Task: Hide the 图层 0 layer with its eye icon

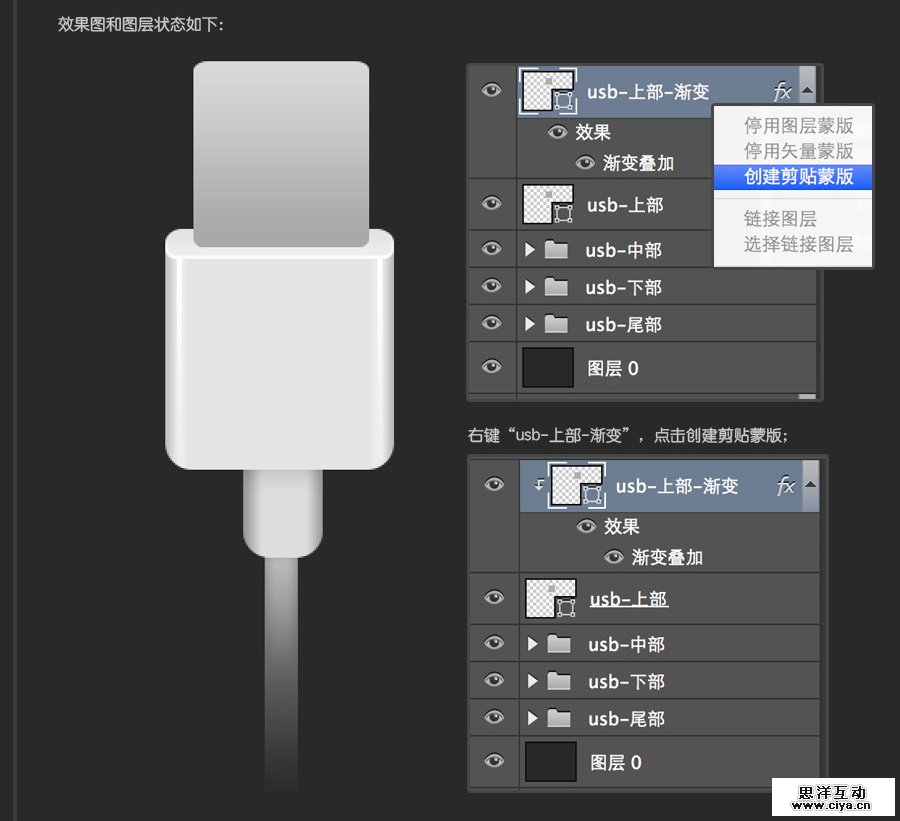Action: (491, 368)
